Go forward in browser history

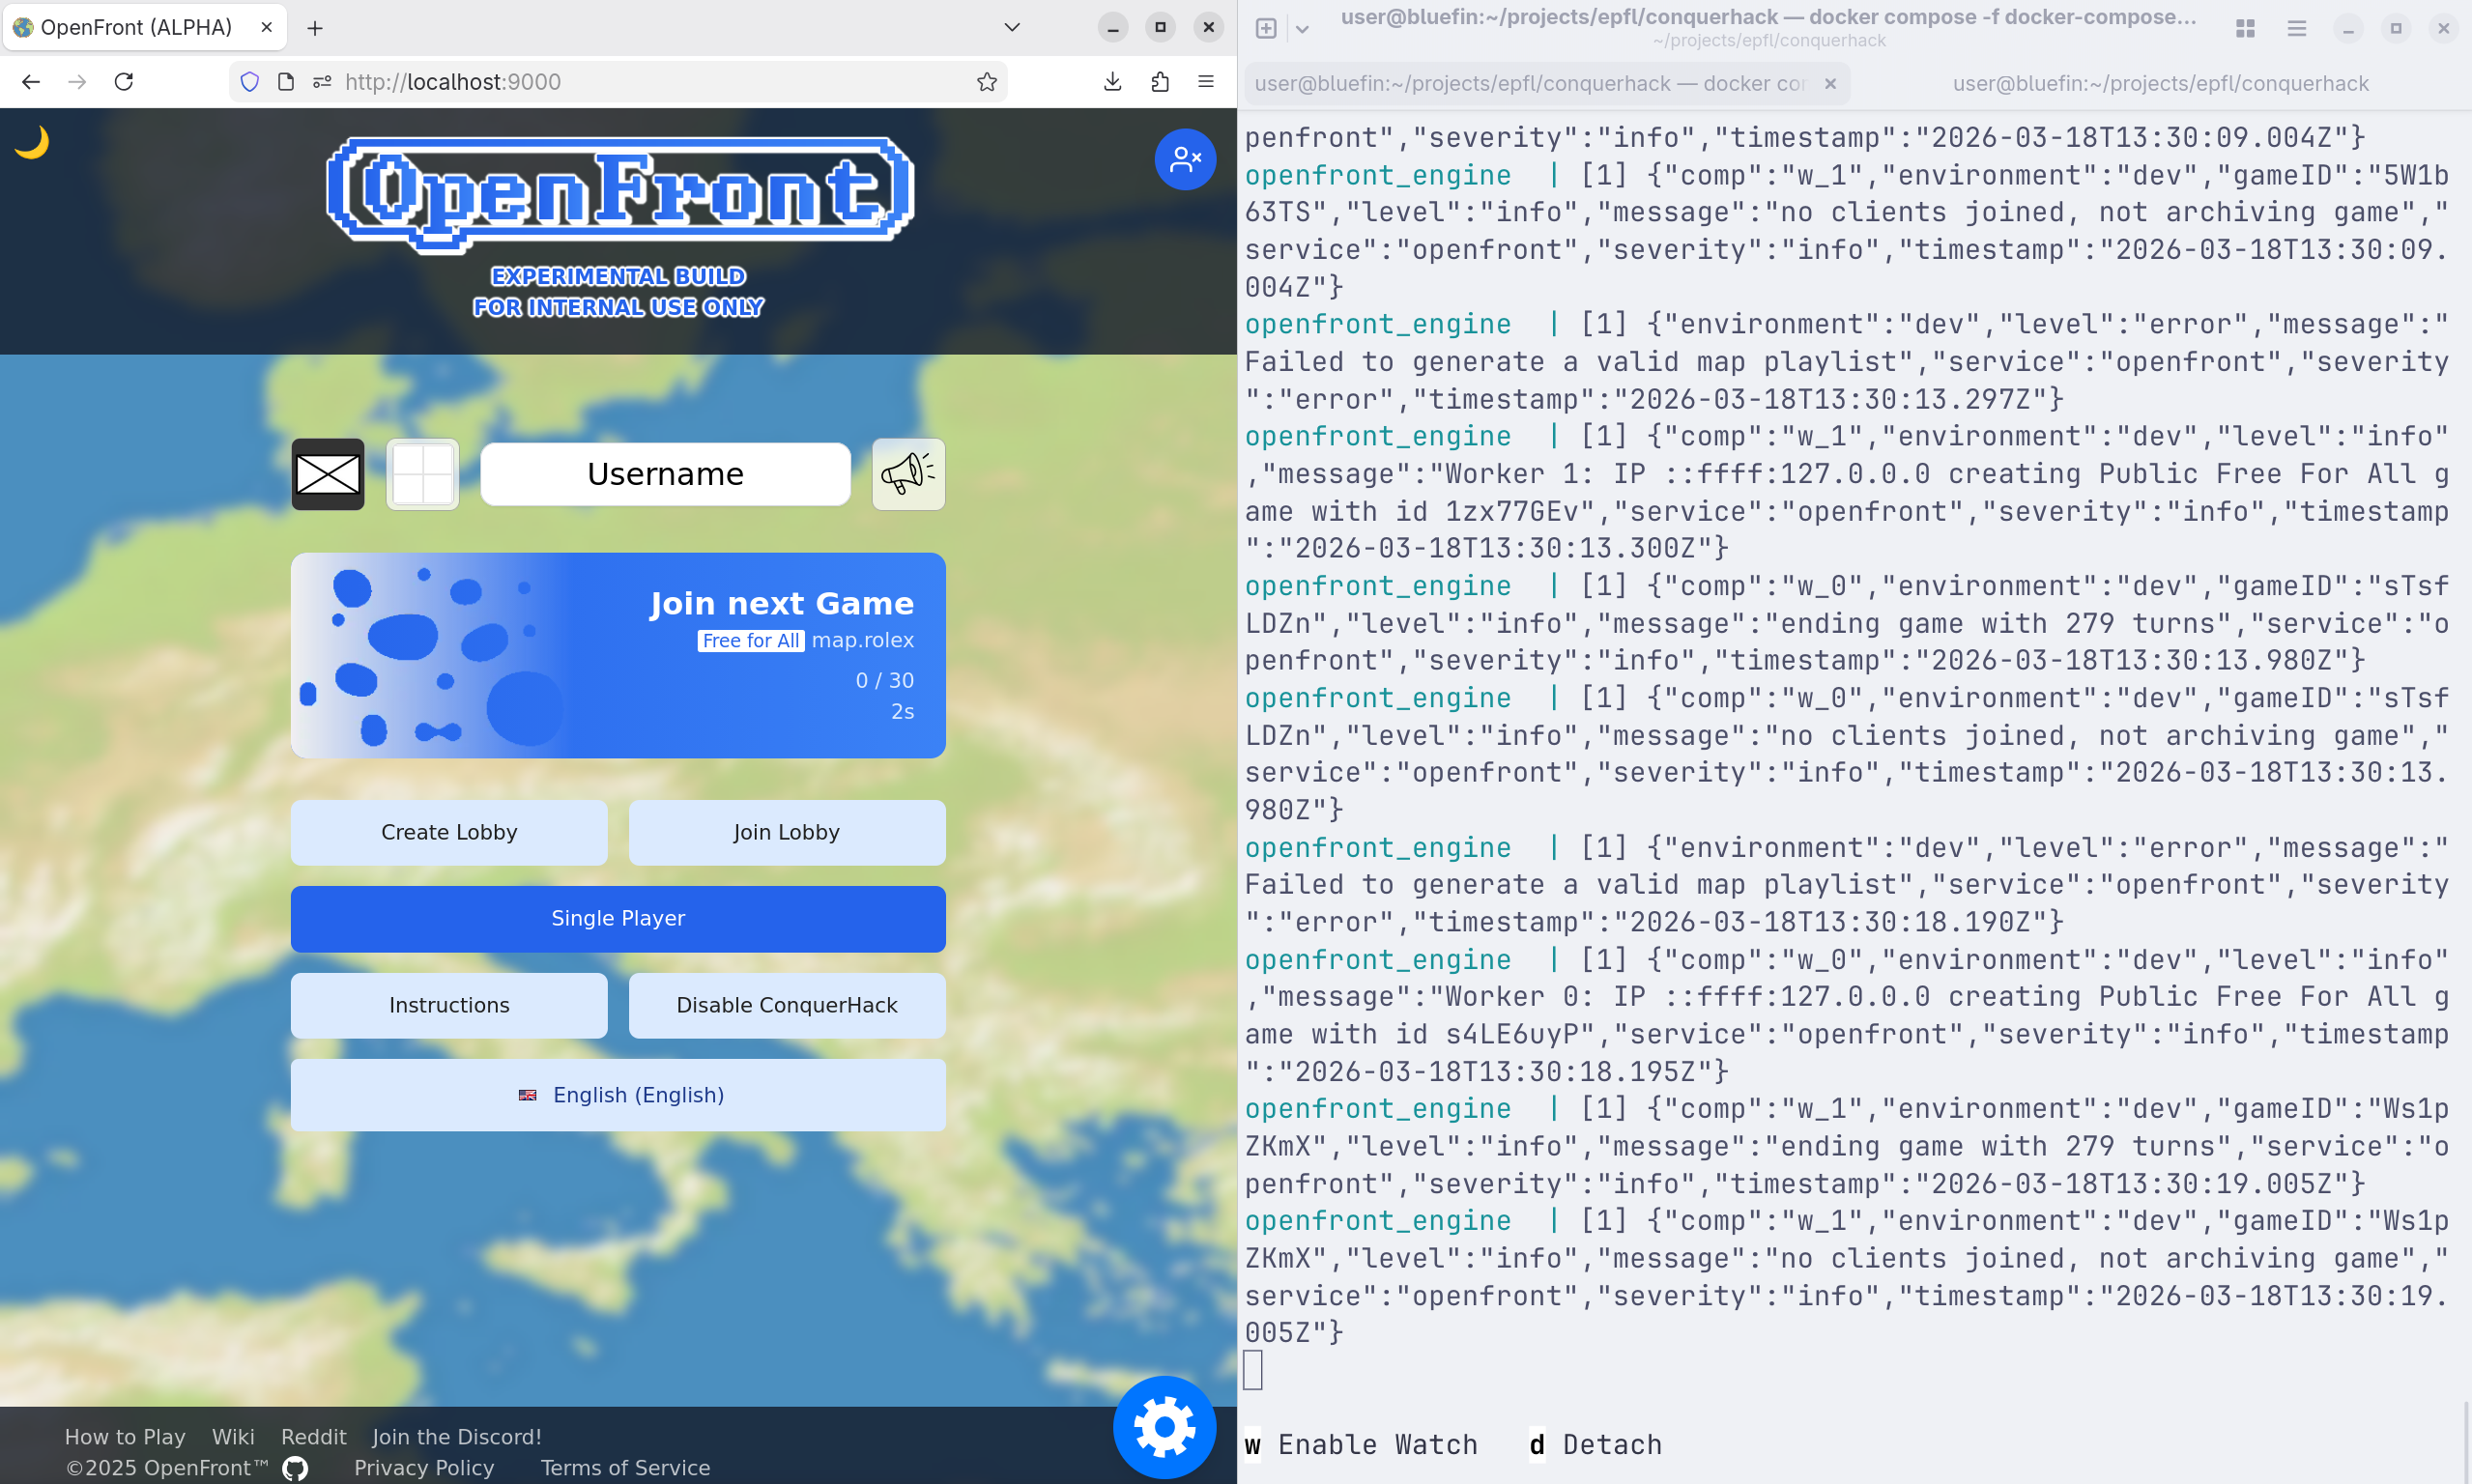point(77,82)
